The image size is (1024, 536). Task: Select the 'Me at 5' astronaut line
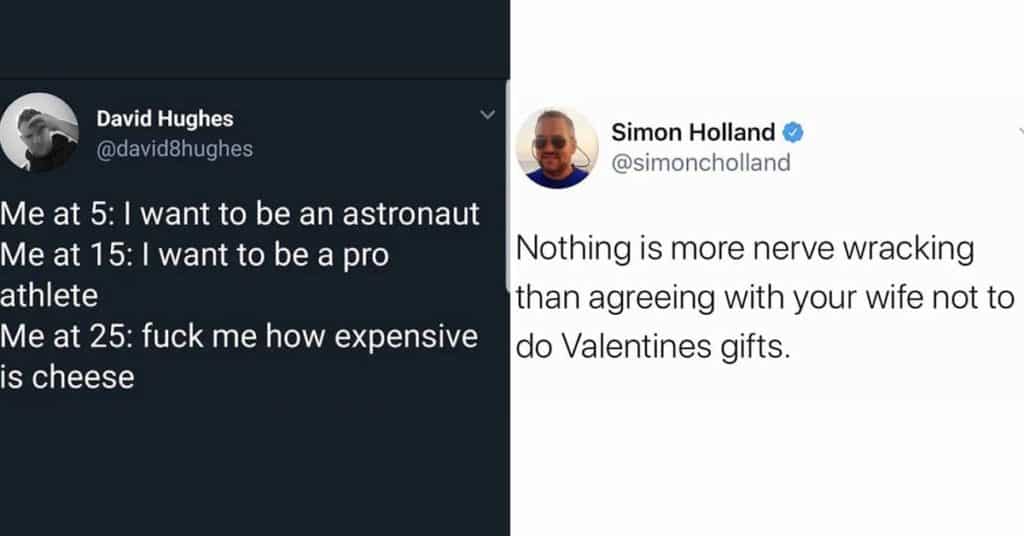click(240, 214)
